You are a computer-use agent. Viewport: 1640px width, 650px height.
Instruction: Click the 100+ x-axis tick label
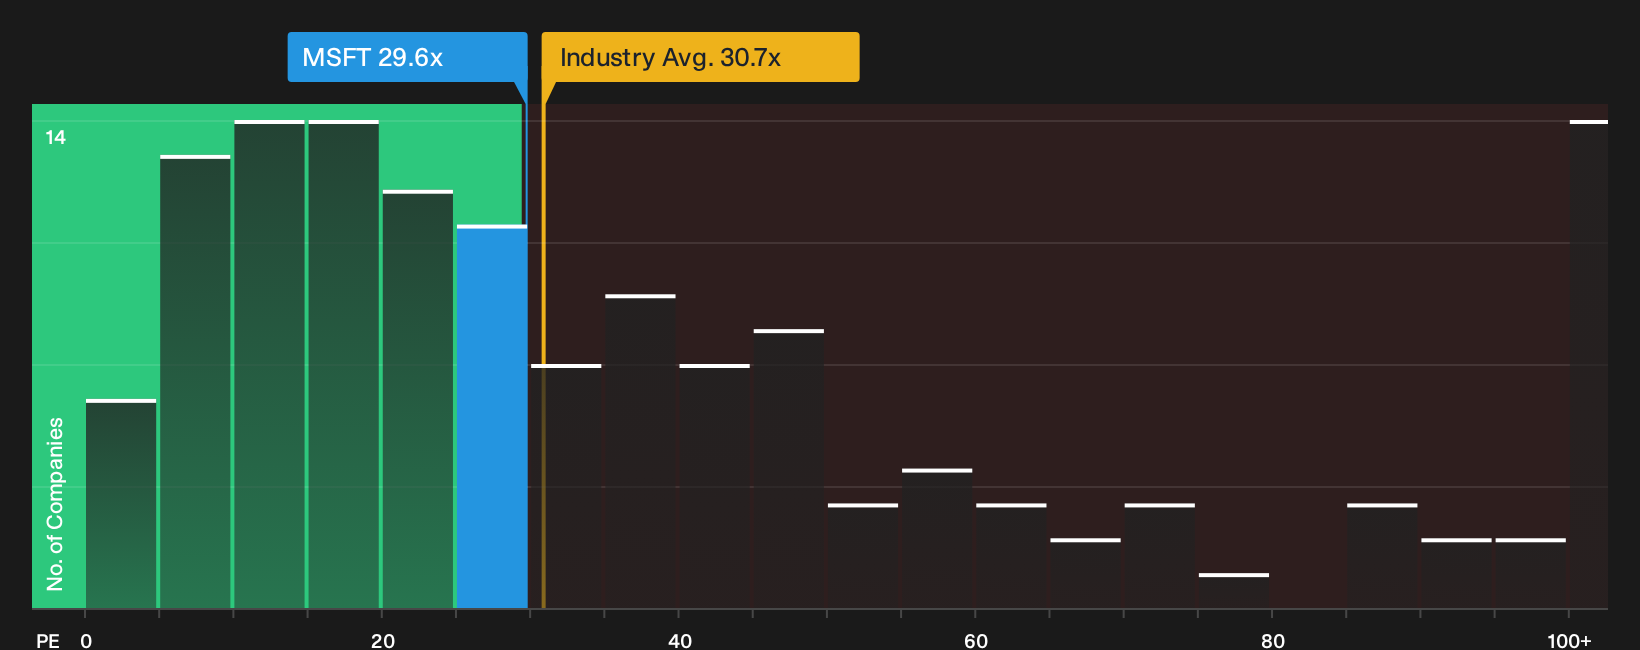(x=1569, y=641)
